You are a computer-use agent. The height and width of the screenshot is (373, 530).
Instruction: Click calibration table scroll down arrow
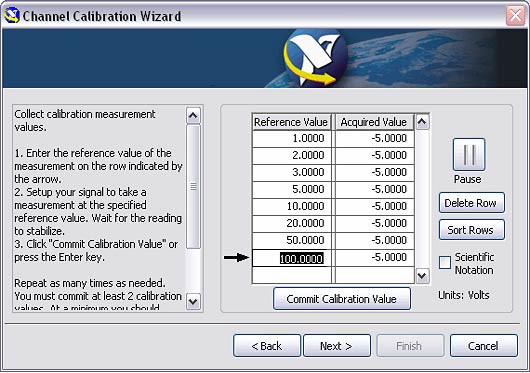422,275
